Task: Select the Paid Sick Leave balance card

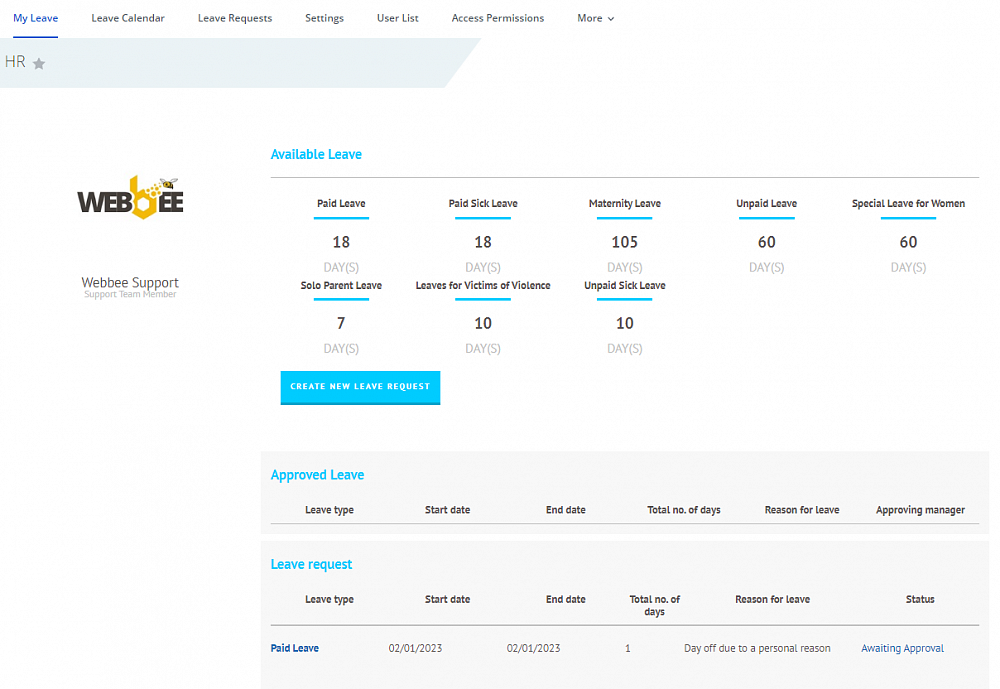Action: pyautogui.click(x=483, y=204)
